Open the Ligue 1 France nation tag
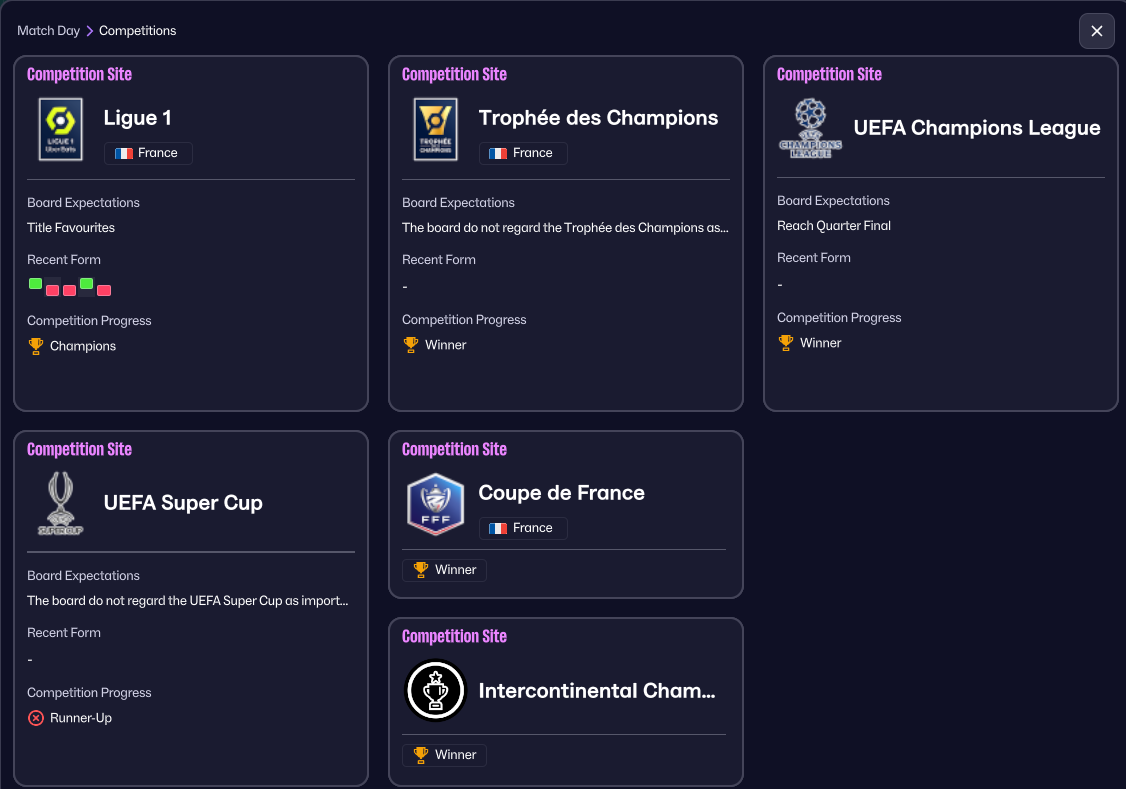This screenshot has width=1126, height=789. point(148,153)
